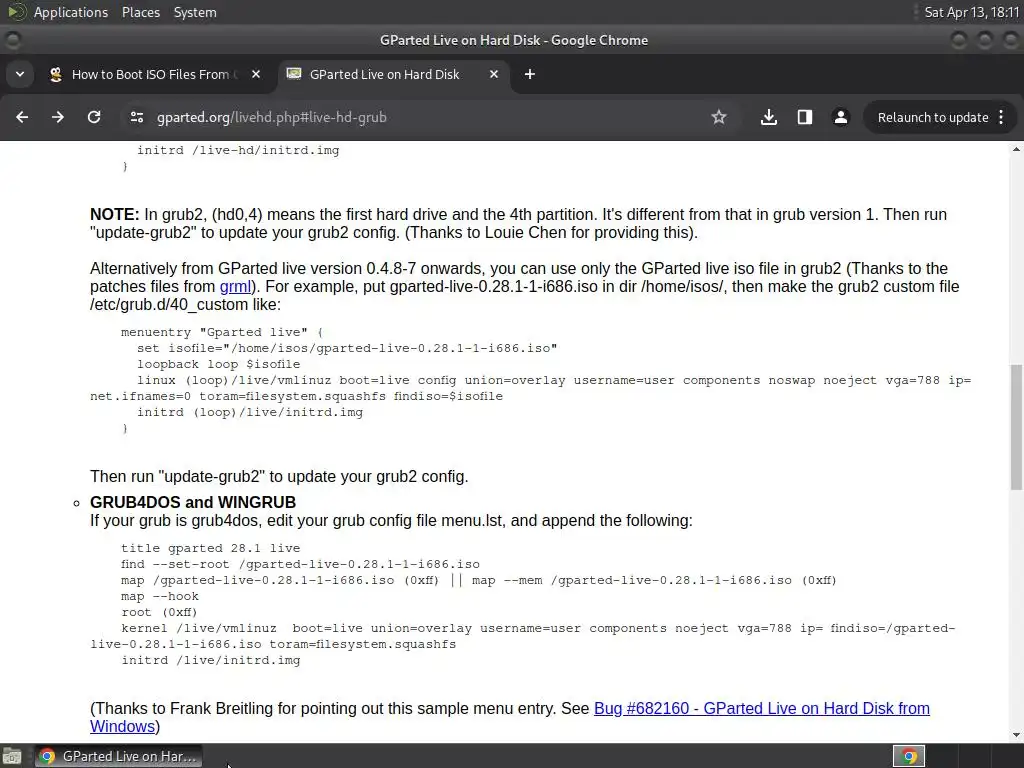Click the Chrome workspace icon in bottom panel
This screenshot has width=1024, height=768.
pos(908,756)
